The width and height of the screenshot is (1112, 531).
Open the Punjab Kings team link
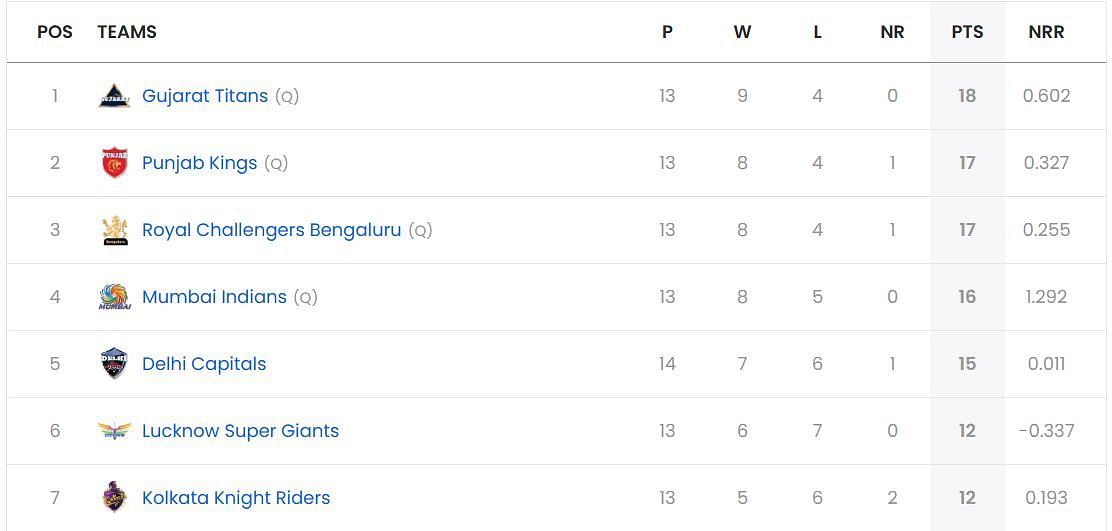[x=199, y=163]
